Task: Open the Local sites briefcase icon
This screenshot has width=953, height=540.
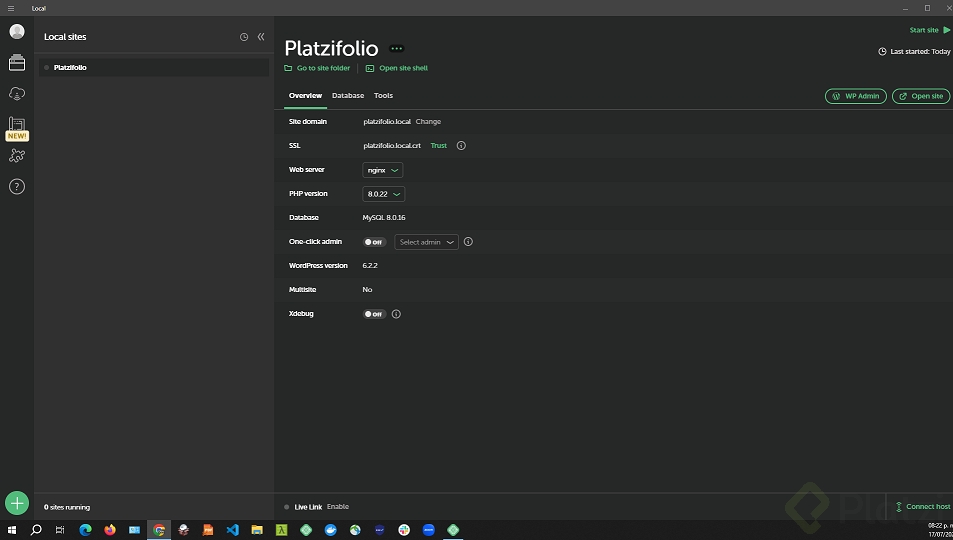Action: 17,62
